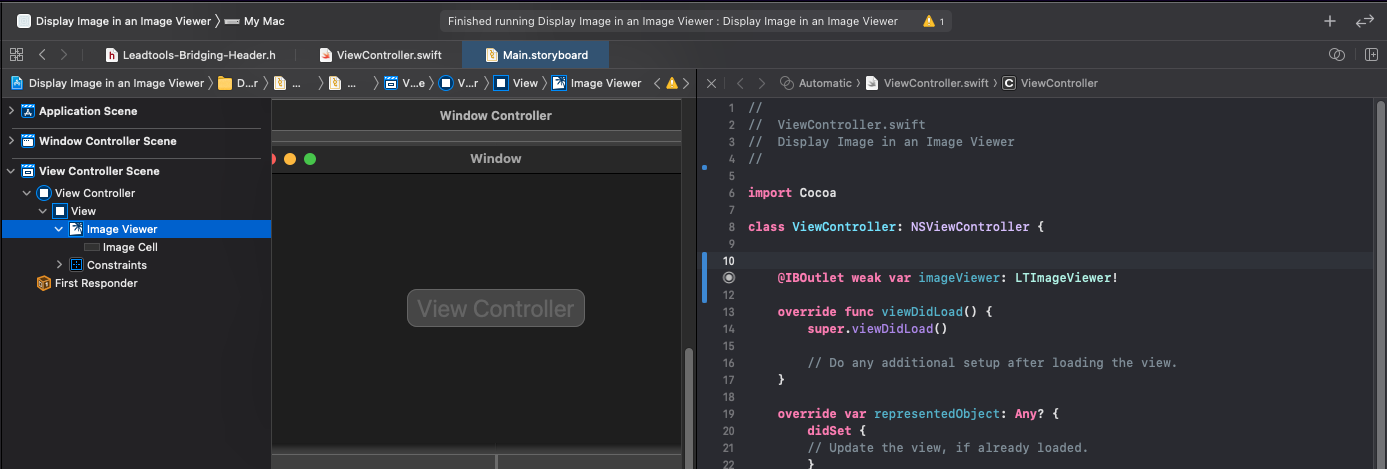Click the plus Library button in toolbar
Viewport: 1387px width, 469px height.
pyautogui.click(x=1329, y=21)
